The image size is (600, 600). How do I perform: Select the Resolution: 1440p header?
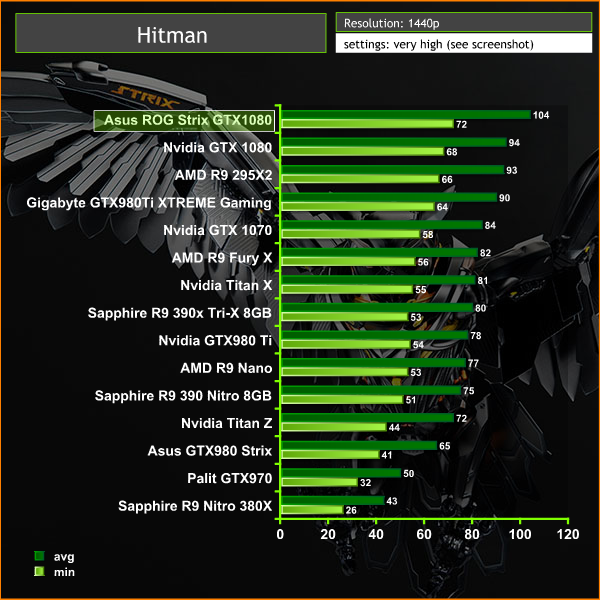464,23
